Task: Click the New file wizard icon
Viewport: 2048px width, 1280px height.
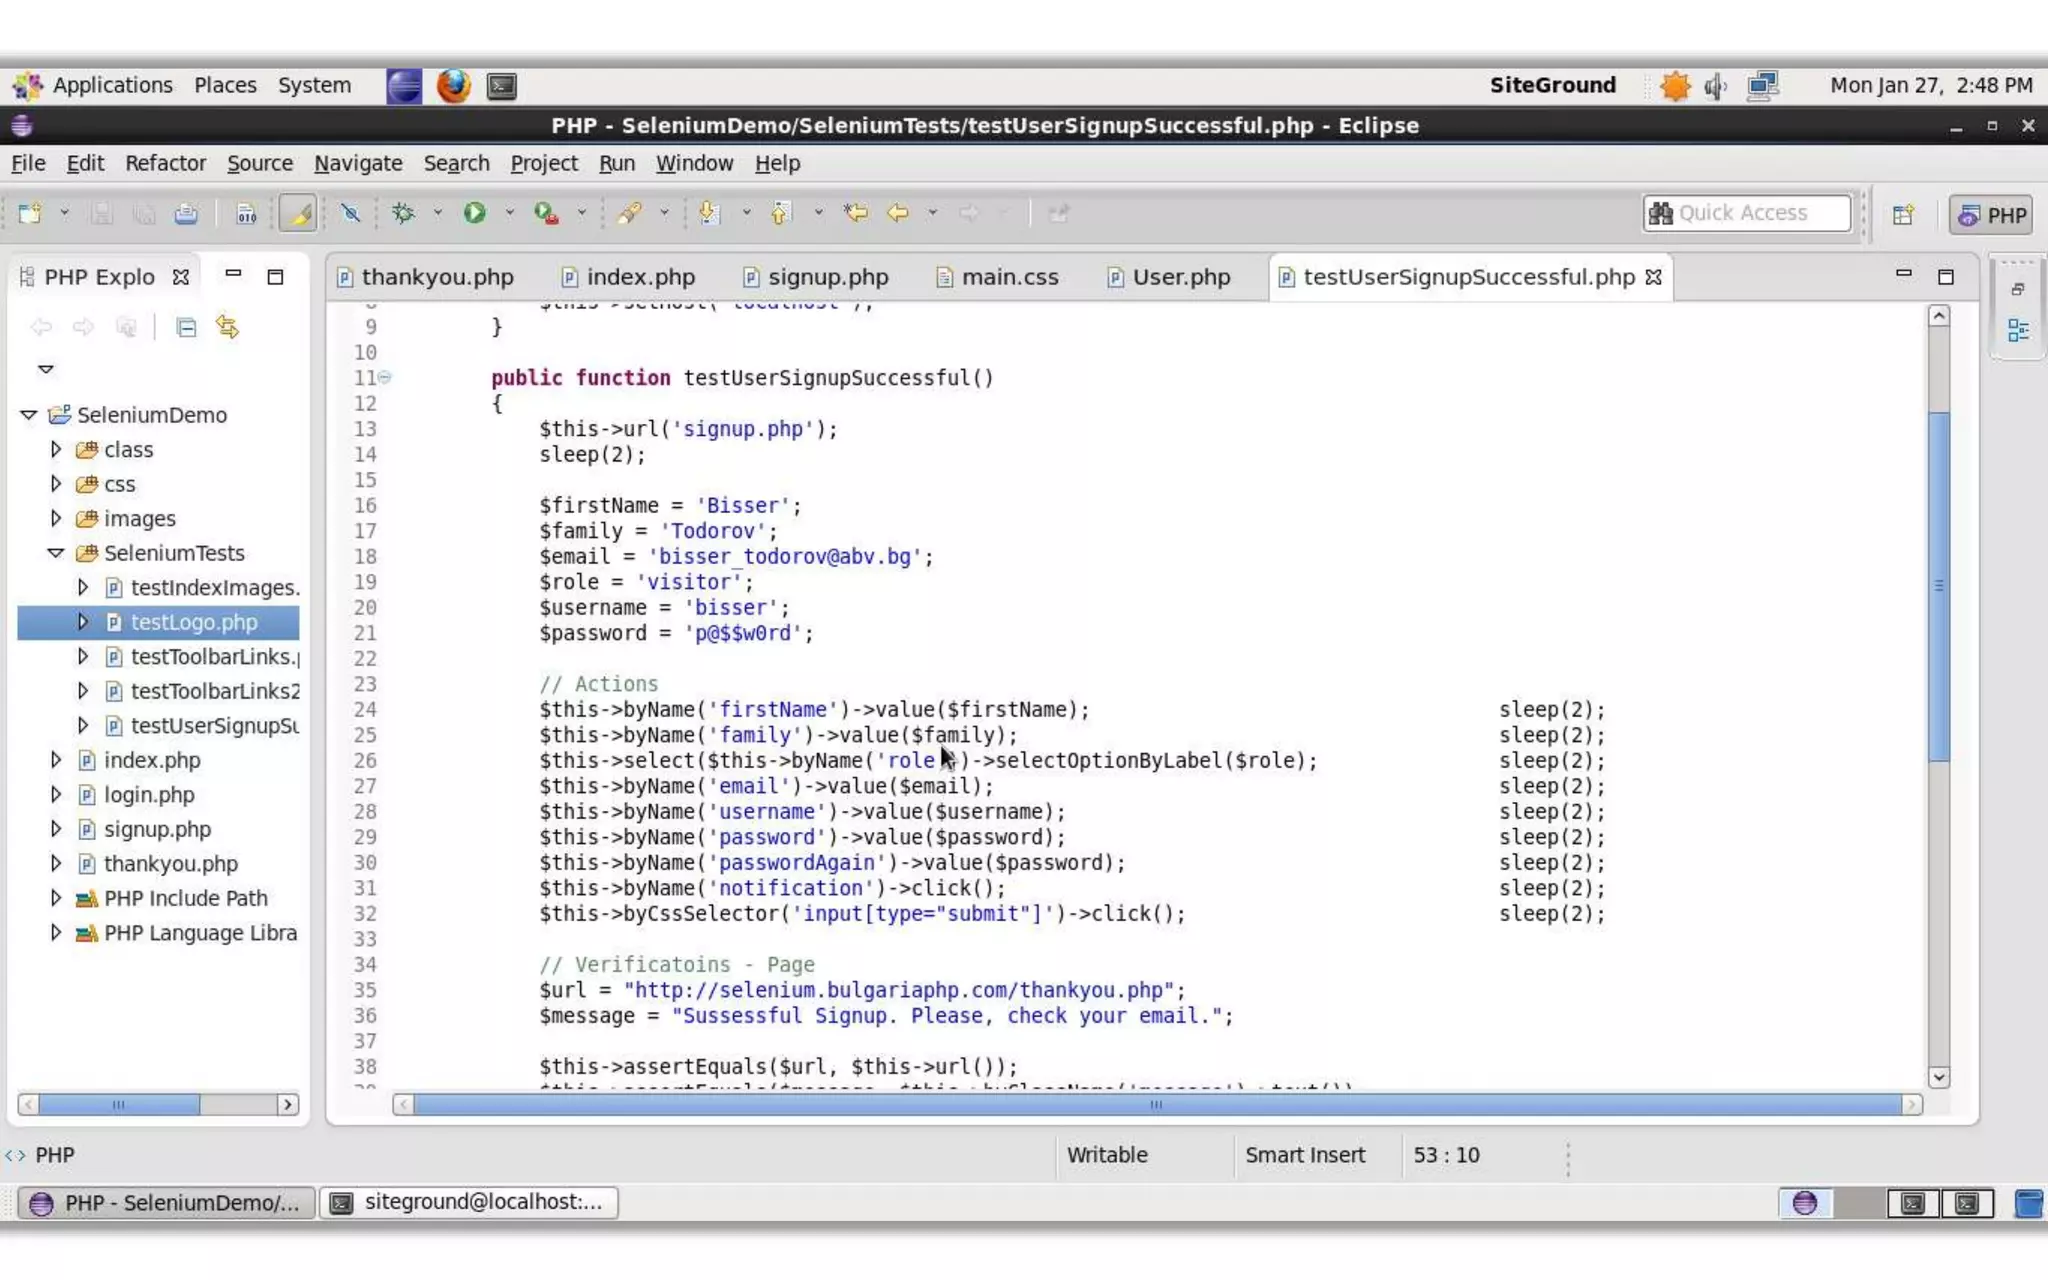Action: coord(30,213)
